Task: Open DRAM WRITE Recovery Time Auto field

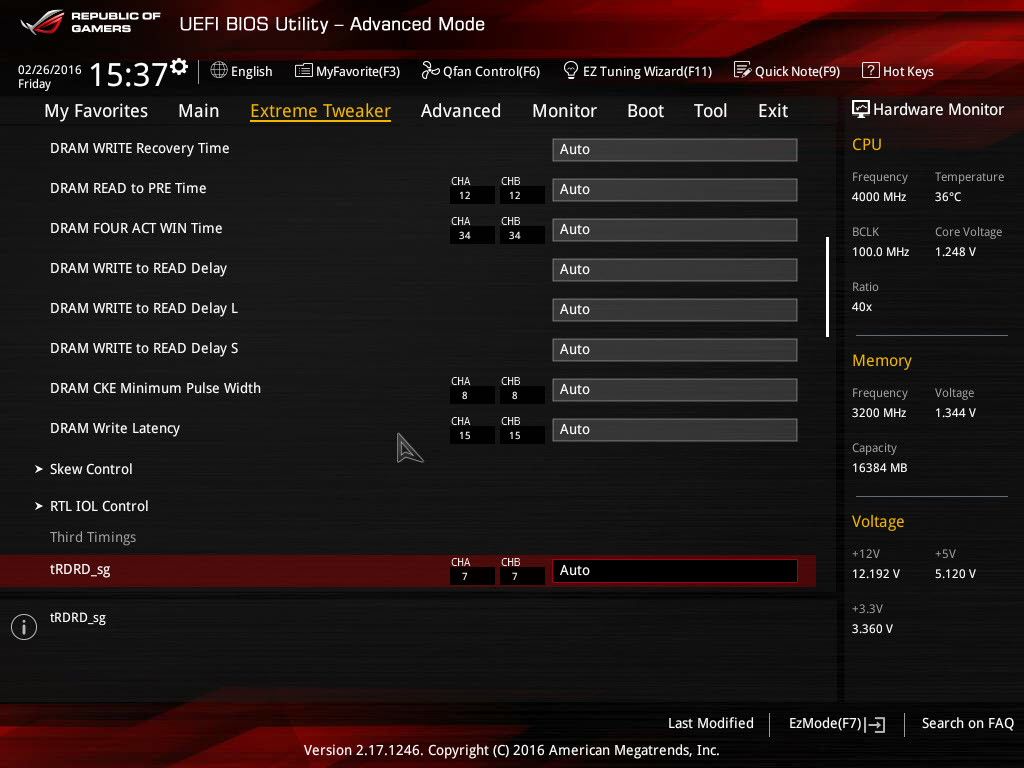Action: [x=675, y=150]
